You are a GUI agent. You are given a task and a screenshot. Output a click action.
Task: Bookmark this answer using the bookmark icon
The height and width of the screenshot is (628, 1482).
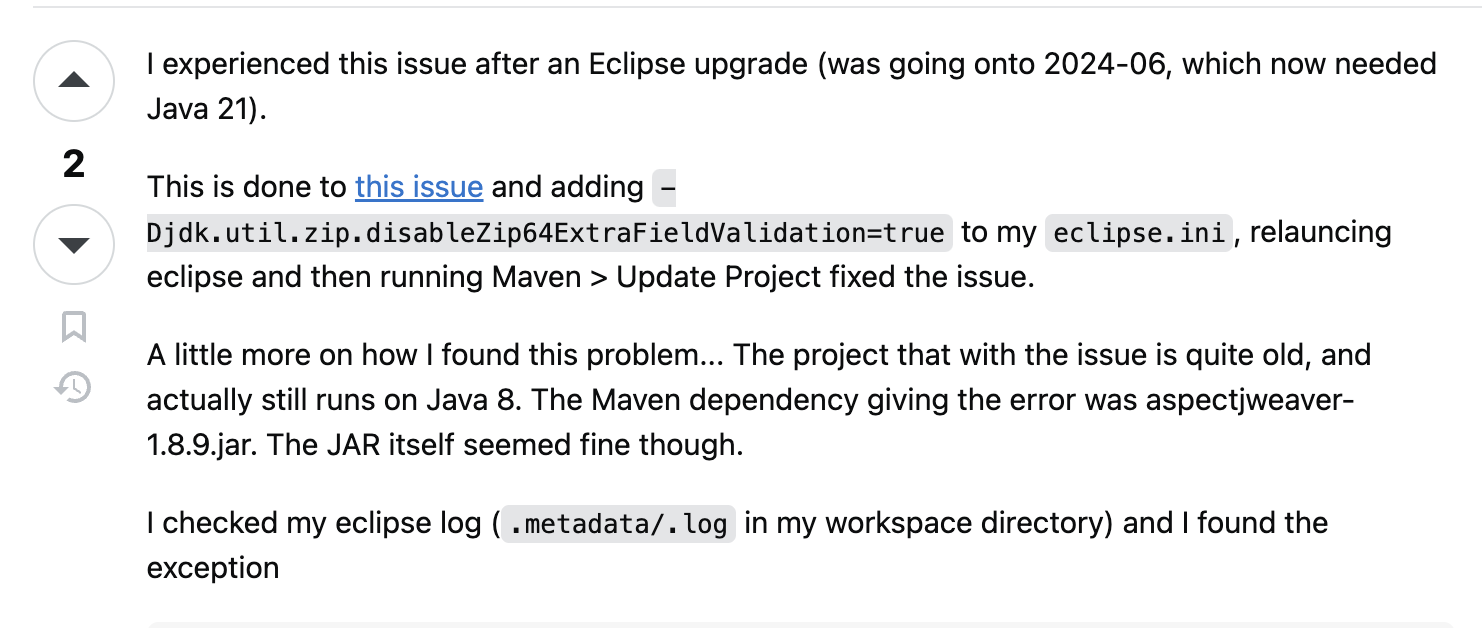74,327
